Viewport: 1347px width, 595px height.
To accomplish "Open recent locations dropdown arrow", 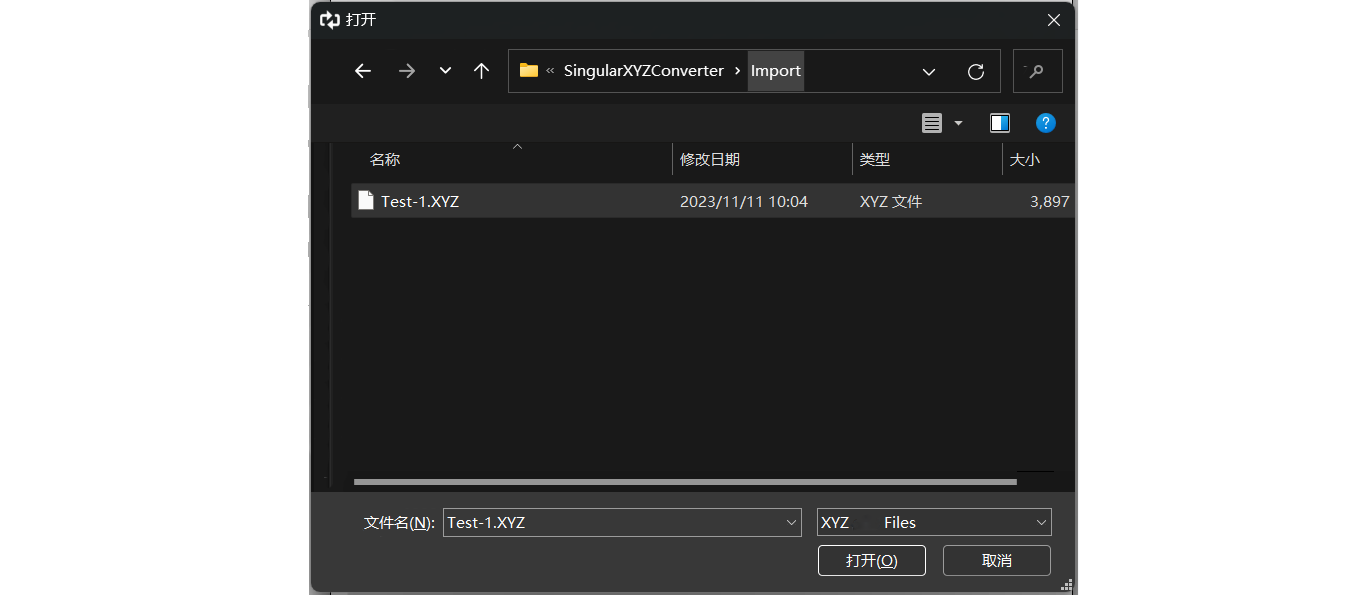I will click(445, 71).
